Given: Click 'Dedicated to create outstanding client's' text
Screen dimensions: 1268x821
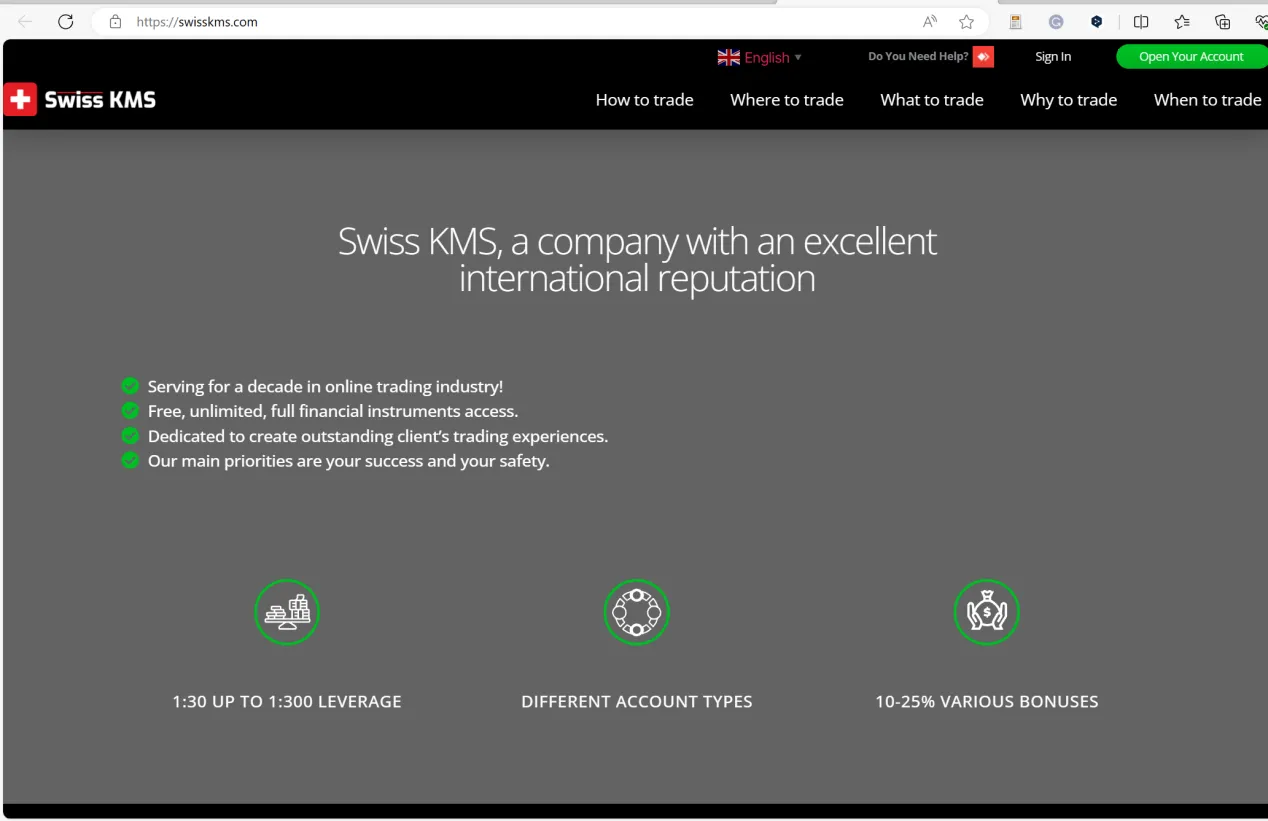Looking at the screenshot, I should (378, 436).
